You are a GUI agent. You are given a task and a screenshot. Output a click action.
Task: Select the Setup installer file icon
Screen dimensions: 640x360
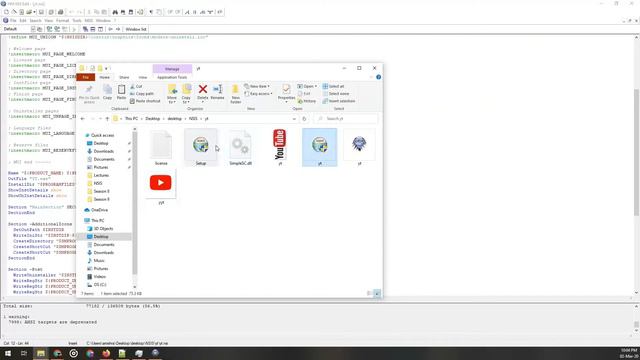coord(201,147)
